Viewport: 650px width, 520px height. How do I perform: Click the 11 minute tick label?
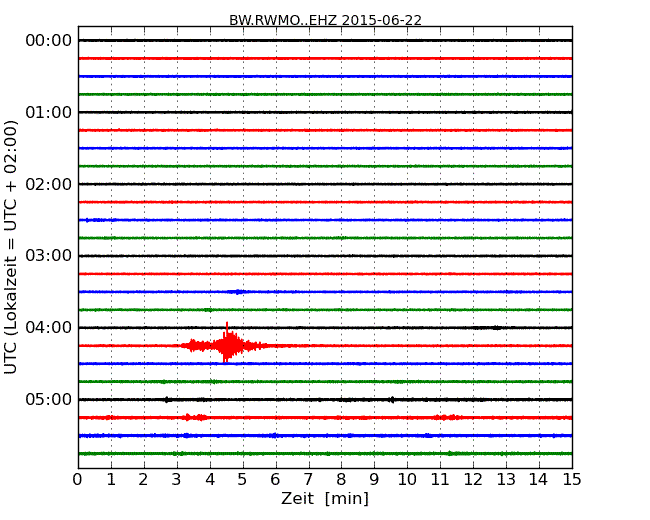440,480
